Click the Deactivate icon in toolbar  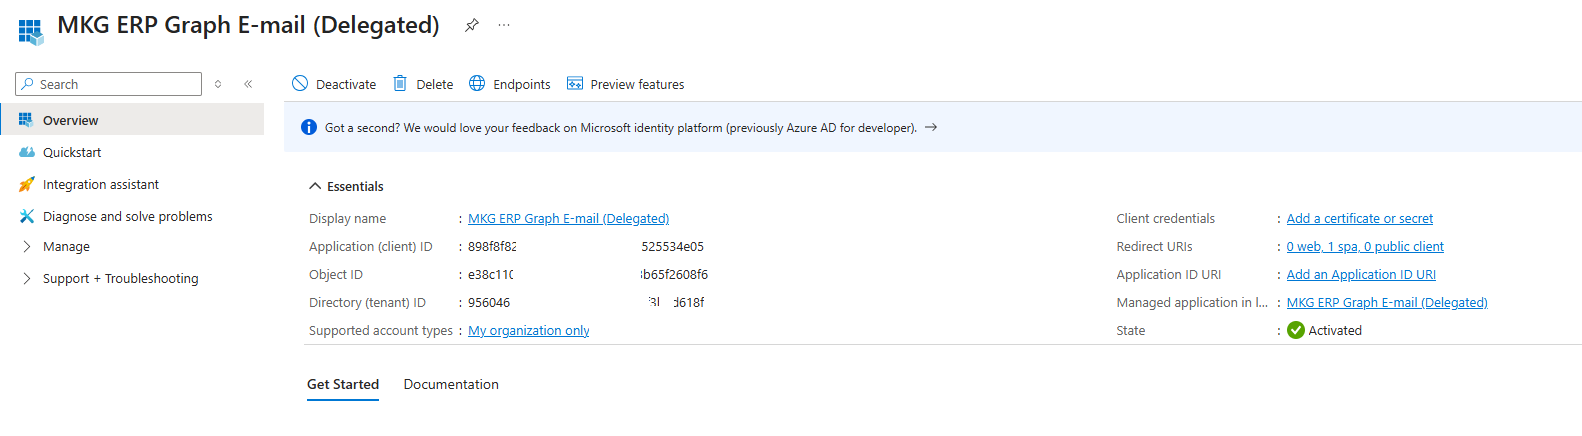(x=300, y=84)
